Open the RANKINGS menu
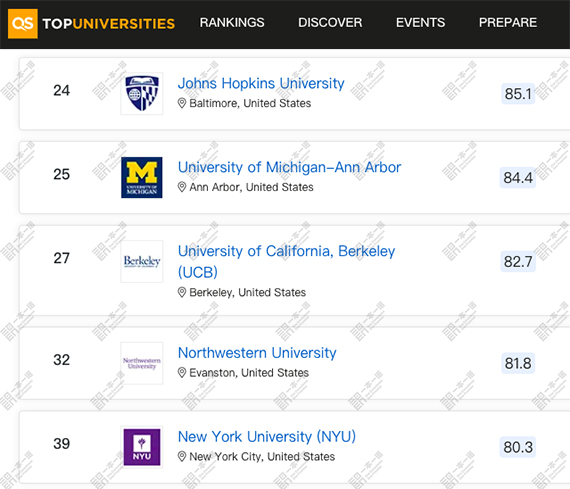Screen dimensions: 570x489 coord(232,23)
